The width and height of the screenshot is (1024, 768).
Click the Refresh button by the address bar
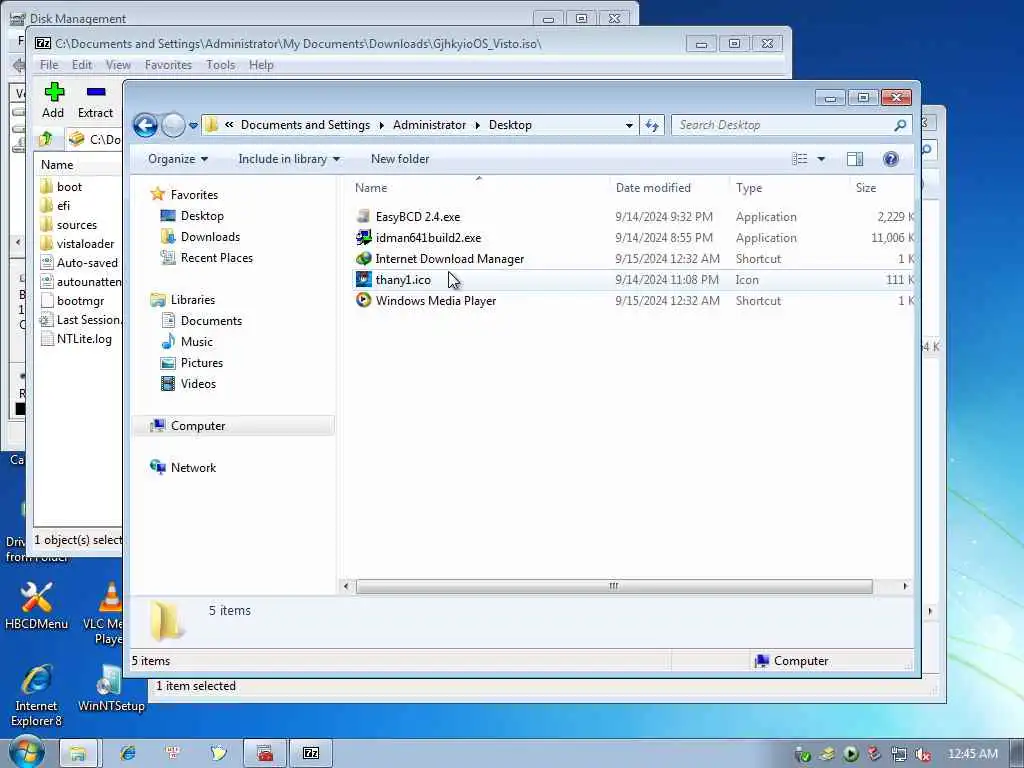point(652,125)
